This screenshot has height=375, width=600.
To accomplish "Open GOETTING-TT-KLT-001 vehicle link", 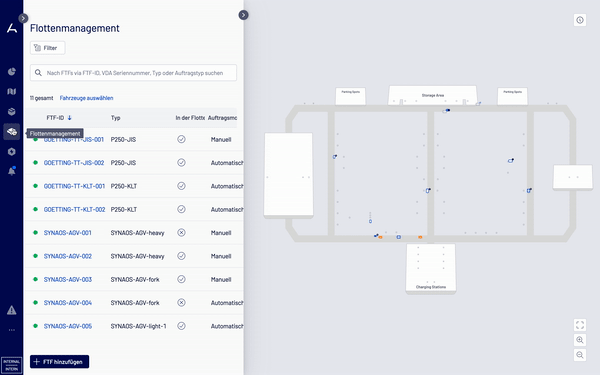I will pos(74,186).
